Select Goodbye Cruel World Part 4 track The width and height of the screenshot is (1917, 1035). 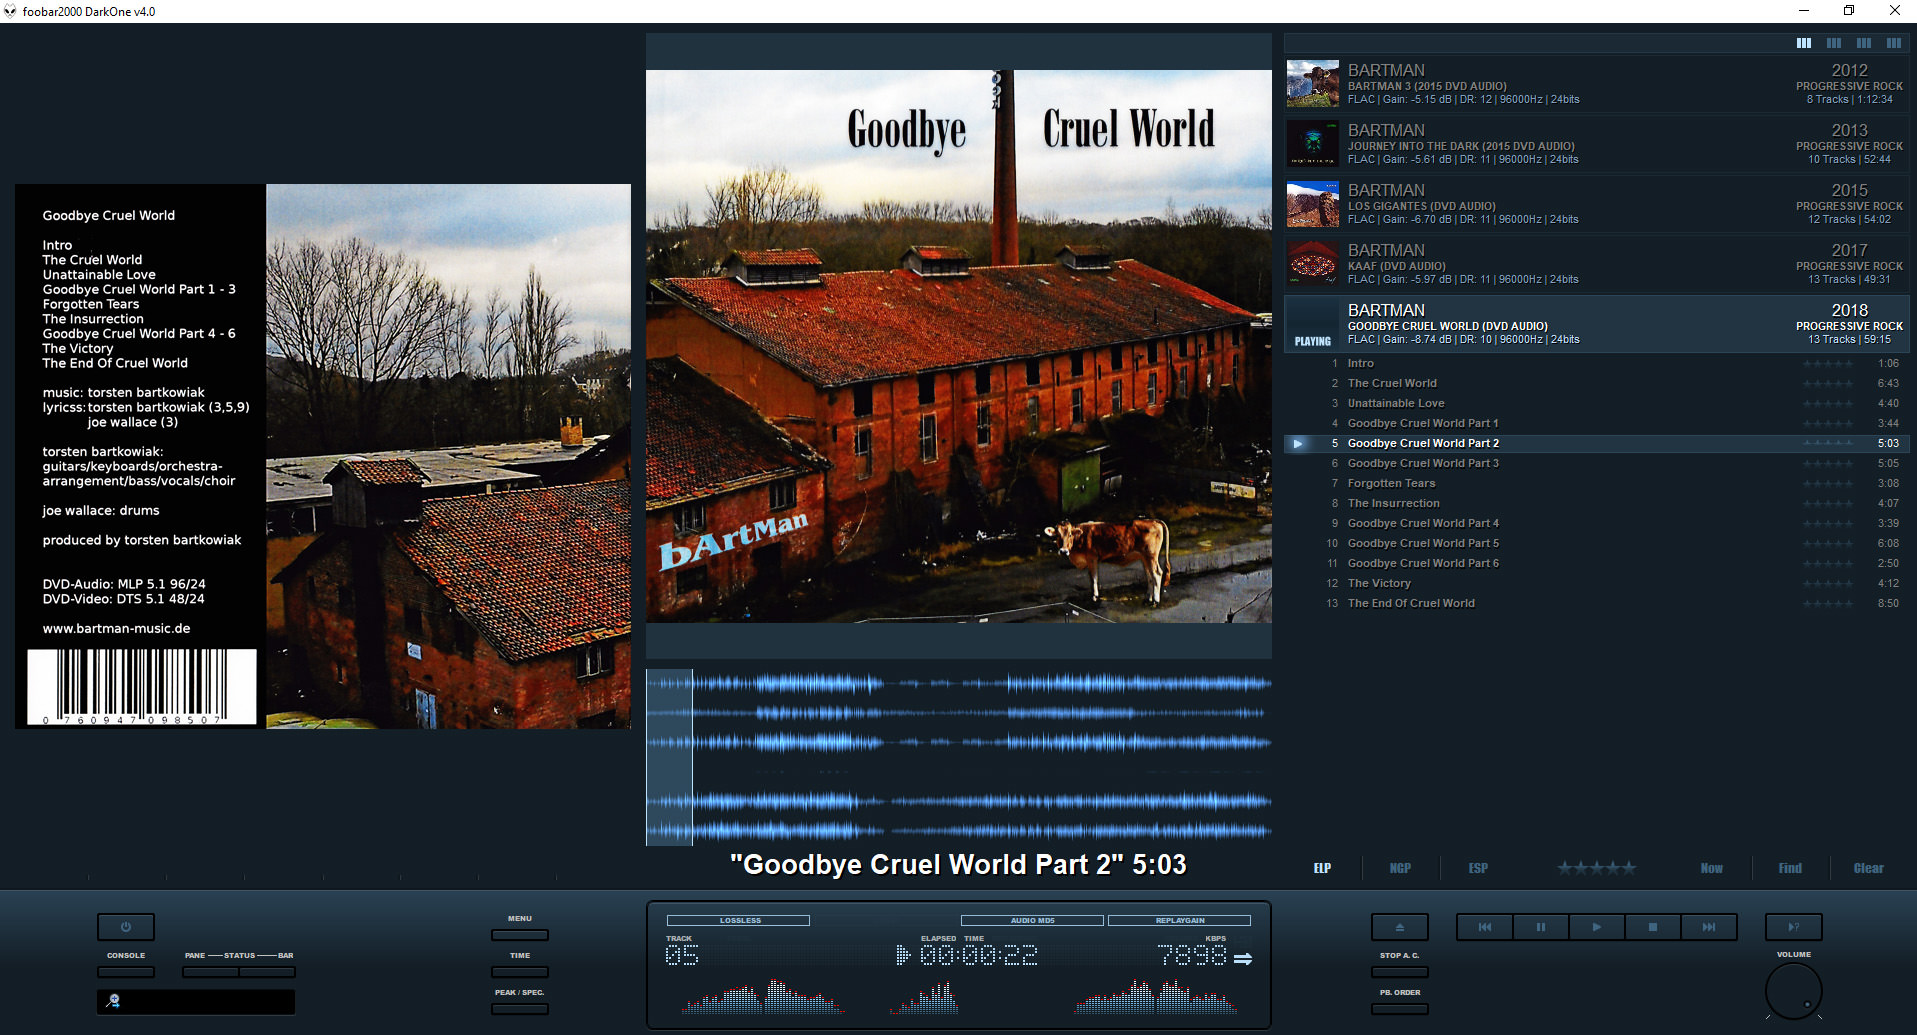pos(1596,524)
